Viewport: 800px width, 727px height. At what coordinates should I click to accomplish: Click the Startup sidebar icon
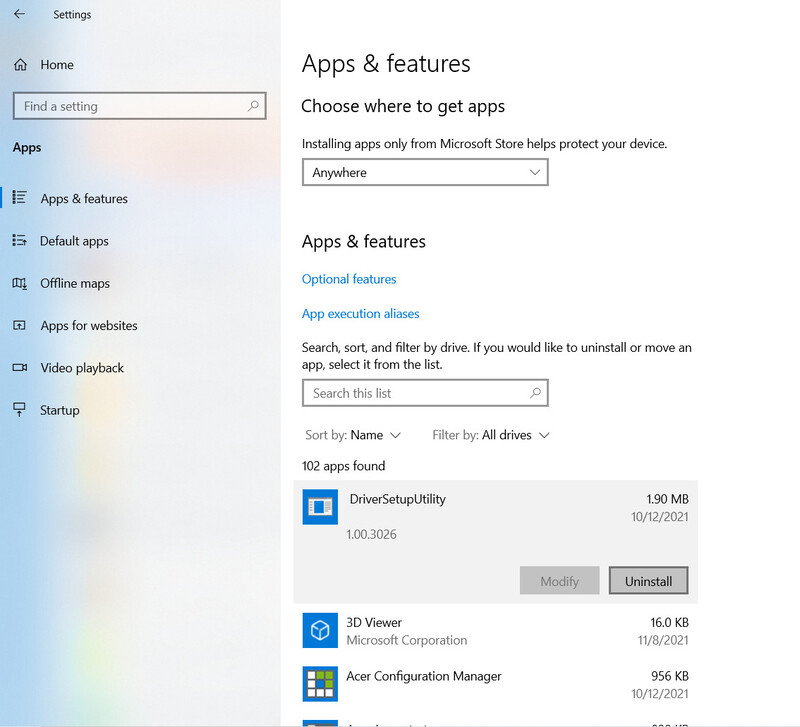tap(19, 409)
